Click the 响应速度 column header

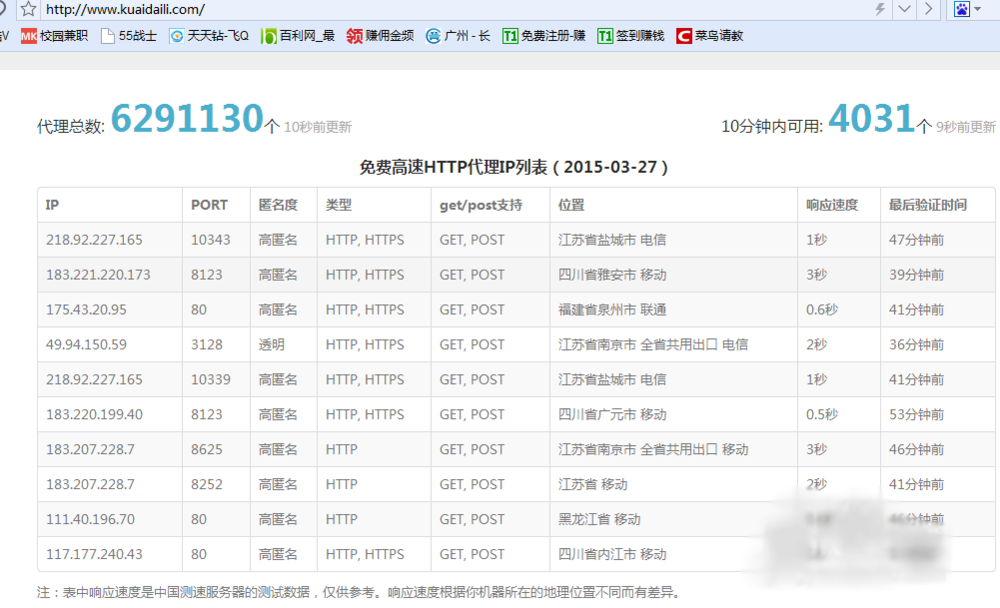point(832,205)
